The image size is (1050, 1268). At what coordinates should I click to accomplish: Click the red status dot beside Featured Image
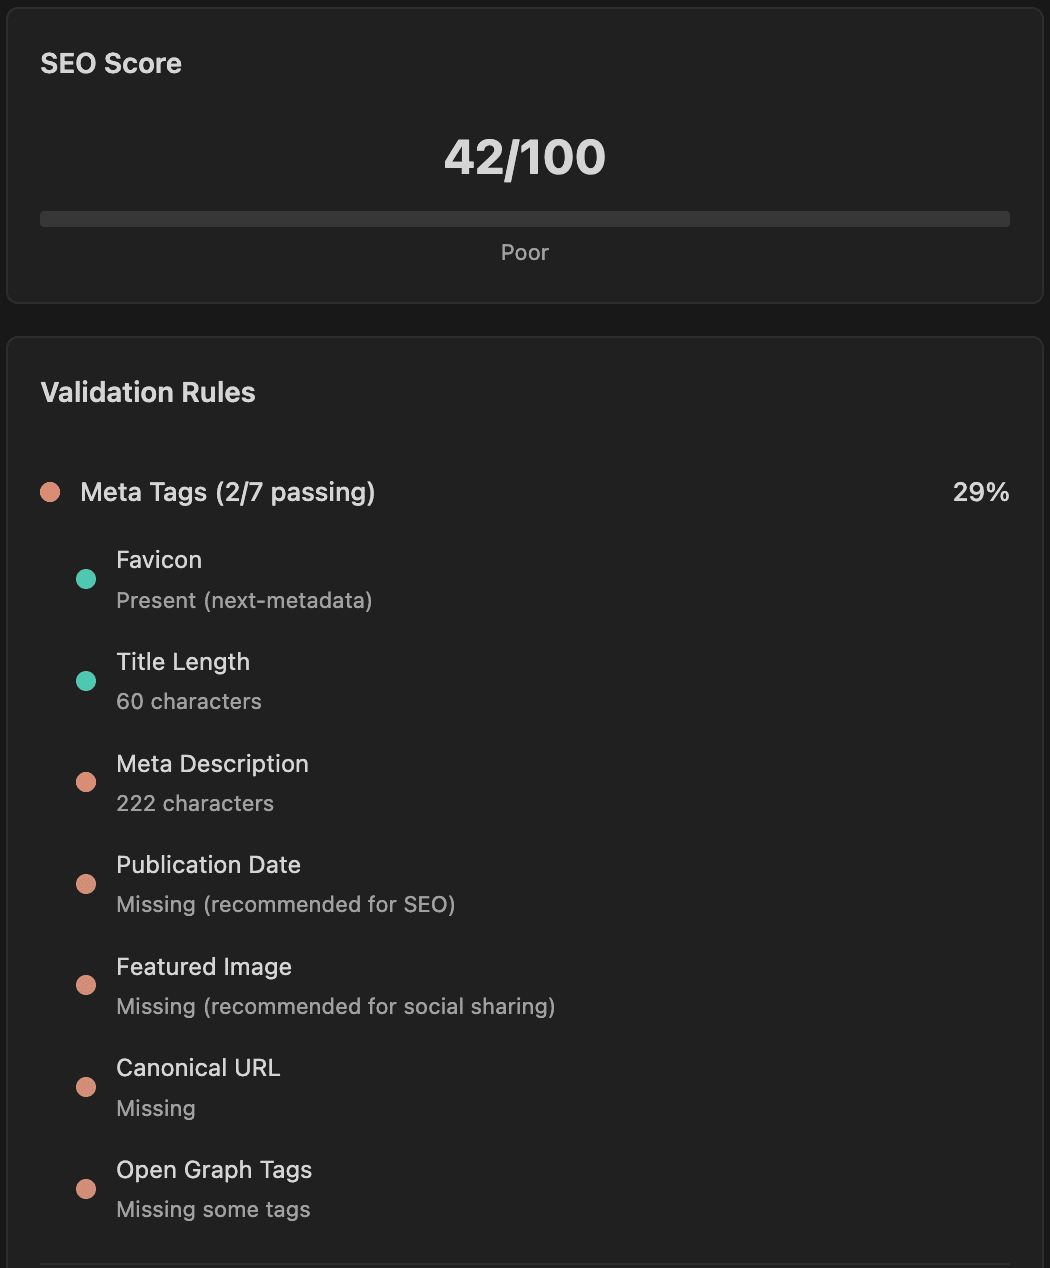tap(86, 985)
